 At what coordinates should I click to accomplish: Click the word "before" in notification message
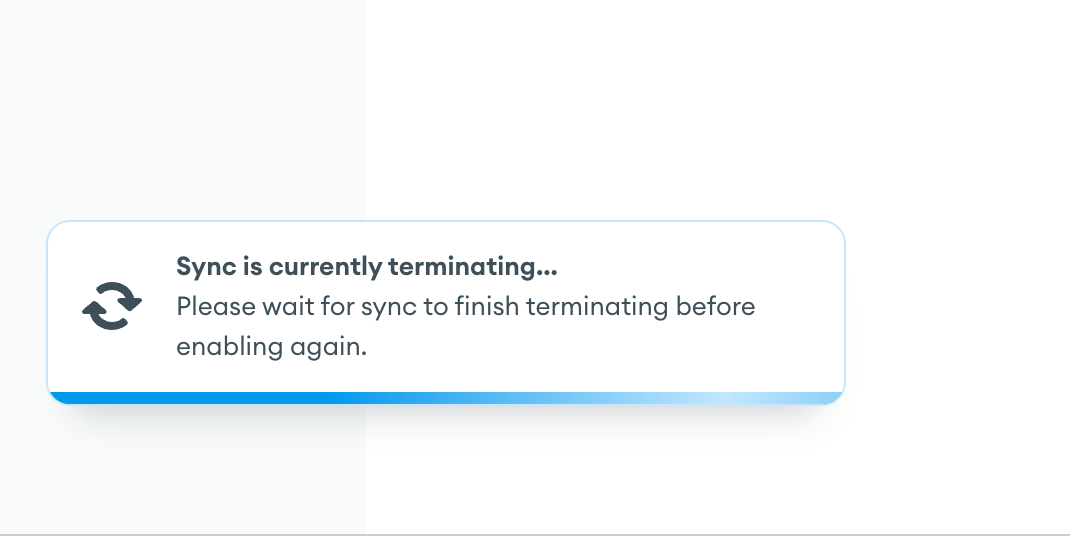[715, 306]
